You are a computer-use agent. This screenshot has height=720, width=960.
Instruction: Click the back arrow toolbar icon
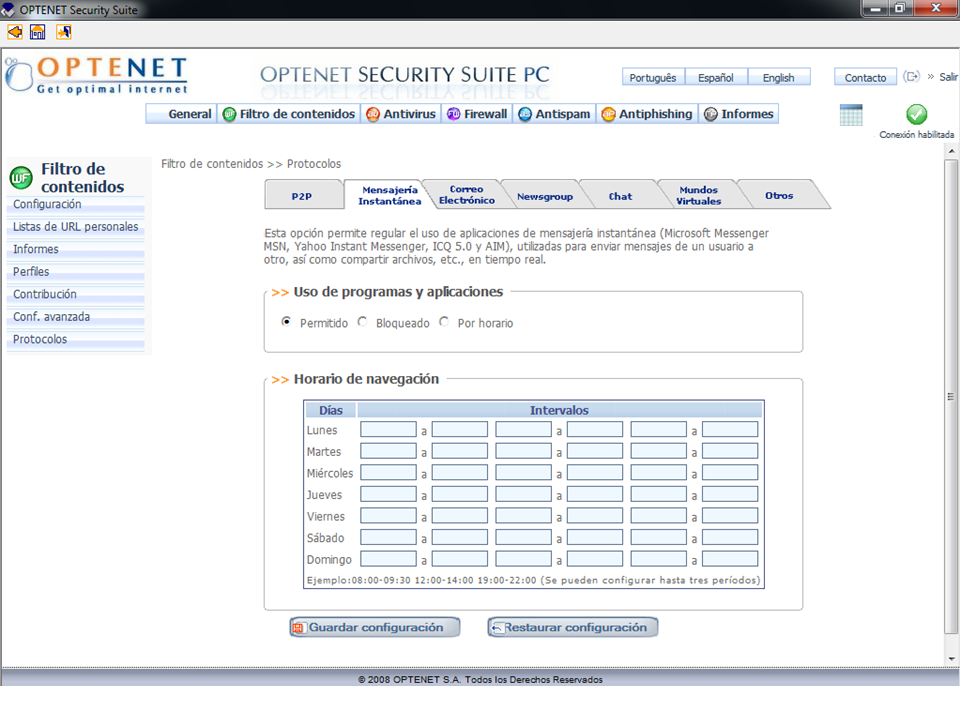(x=14, y=32)
